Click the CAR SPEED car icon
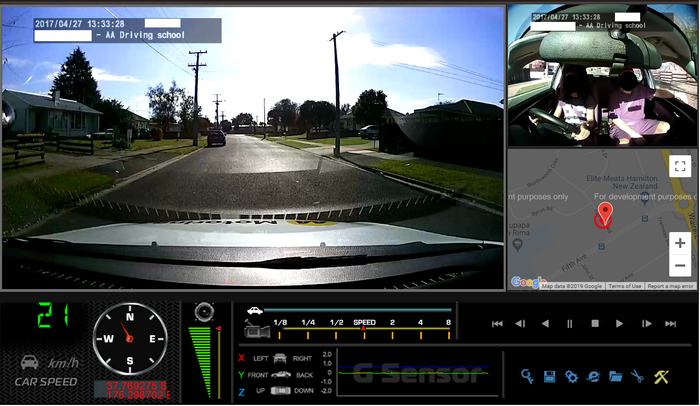700x406 pixels. (30, 362)
